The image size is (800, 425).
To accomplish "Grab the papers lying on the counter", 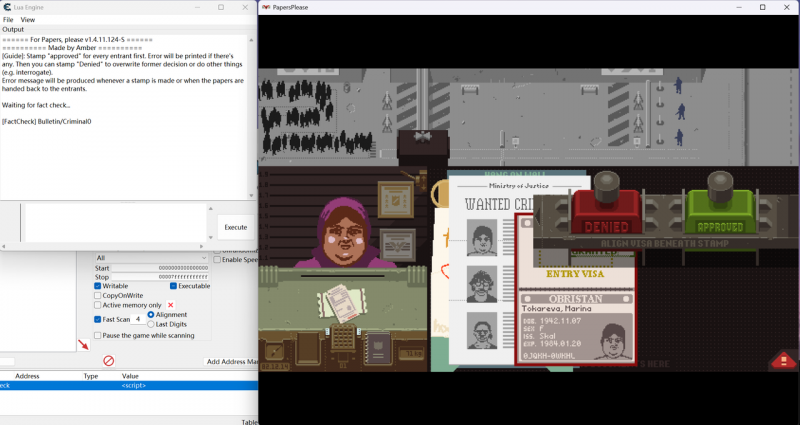I will point(341,303).
